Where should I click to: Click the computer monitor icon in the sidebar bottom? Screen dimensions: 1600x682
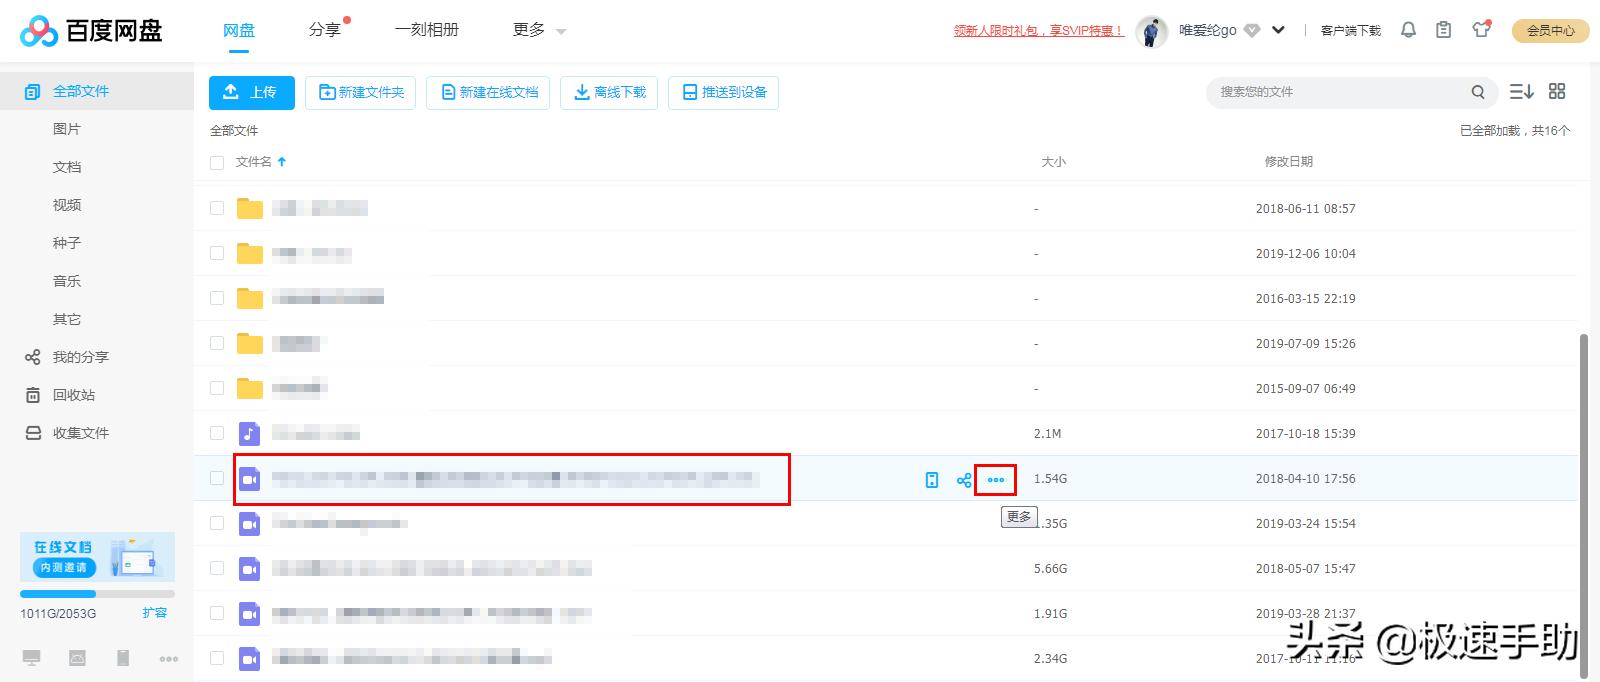tap(32, 658)
